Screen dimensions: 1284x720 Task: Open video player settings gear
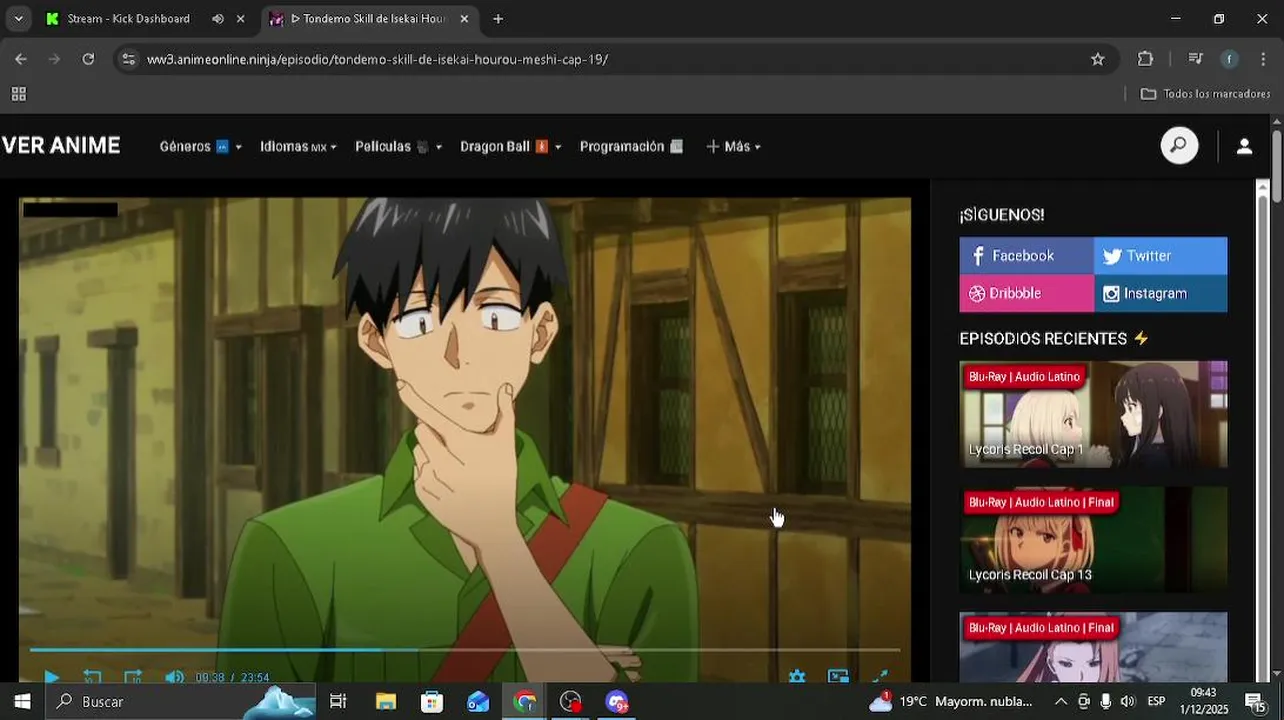pyautogui.click(x=797, y=677)
